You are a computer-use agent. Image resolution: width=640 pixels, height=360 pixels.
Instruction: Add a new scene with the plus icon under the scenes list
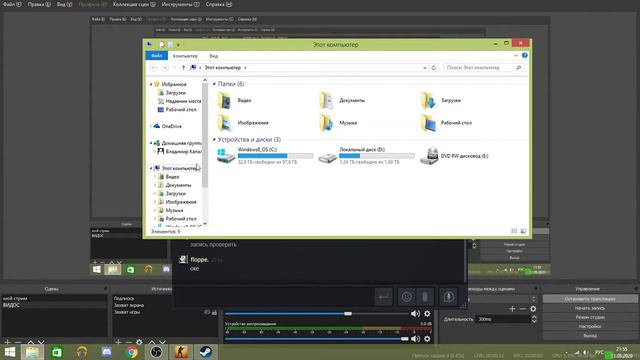click(x=7, y=342)
